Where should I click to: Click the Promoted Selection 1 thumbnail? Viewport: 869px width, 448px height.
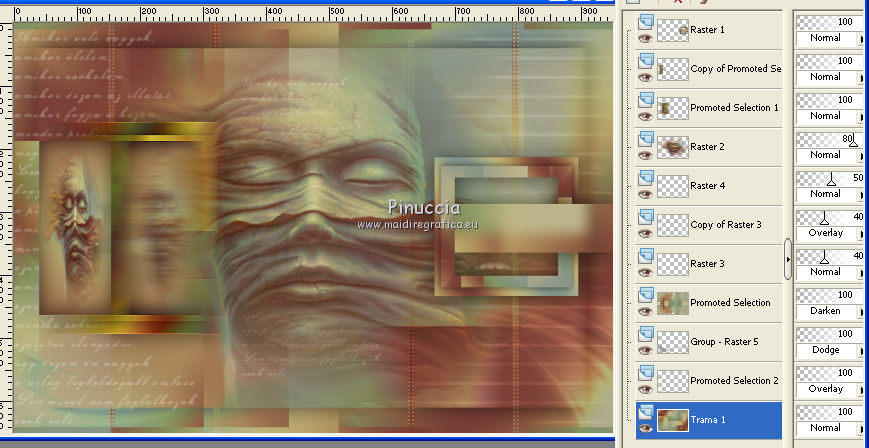click(x=673, y=108)
